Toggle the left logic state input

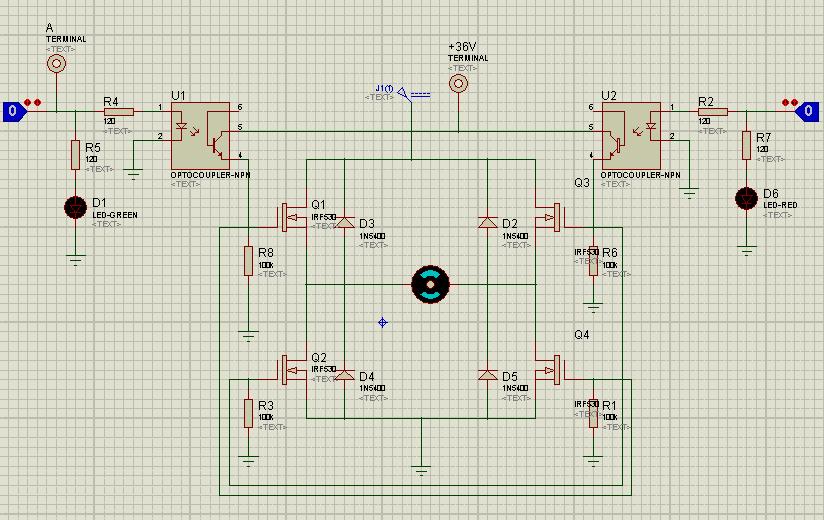[x=14, y=111]
